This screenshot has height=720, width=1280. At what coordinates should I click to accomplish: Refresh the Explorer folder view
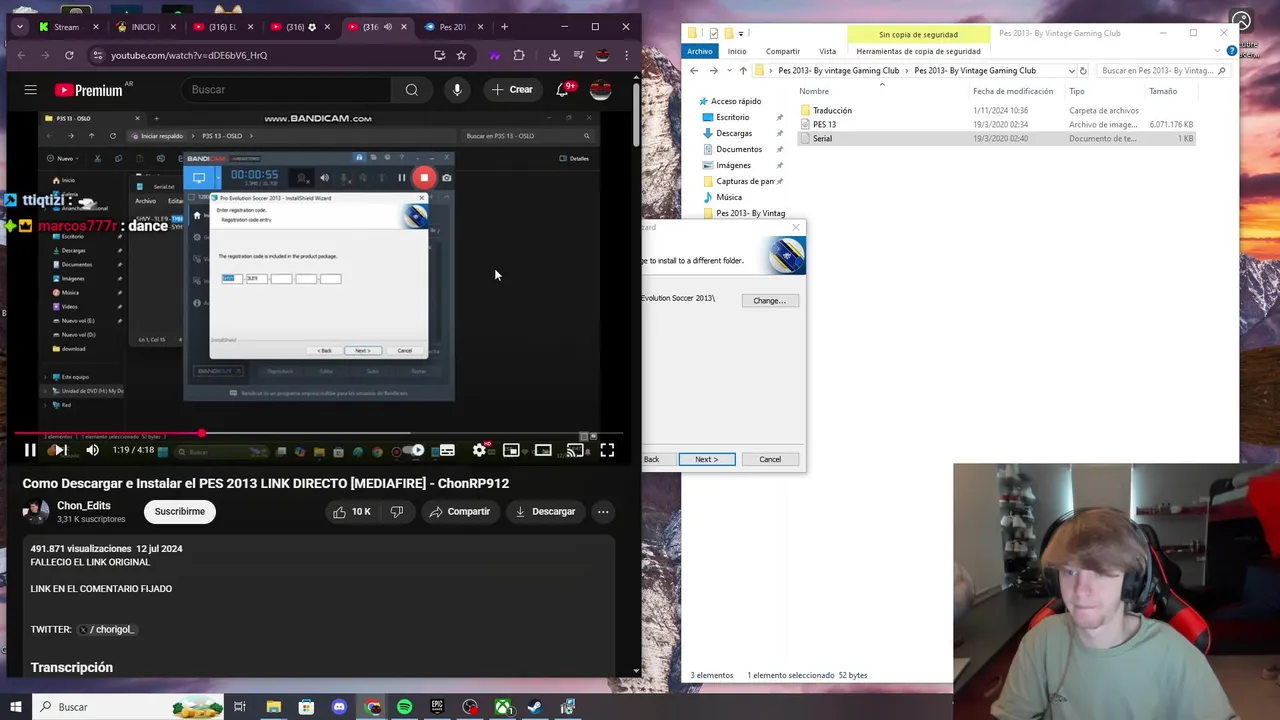(1083, 71)
